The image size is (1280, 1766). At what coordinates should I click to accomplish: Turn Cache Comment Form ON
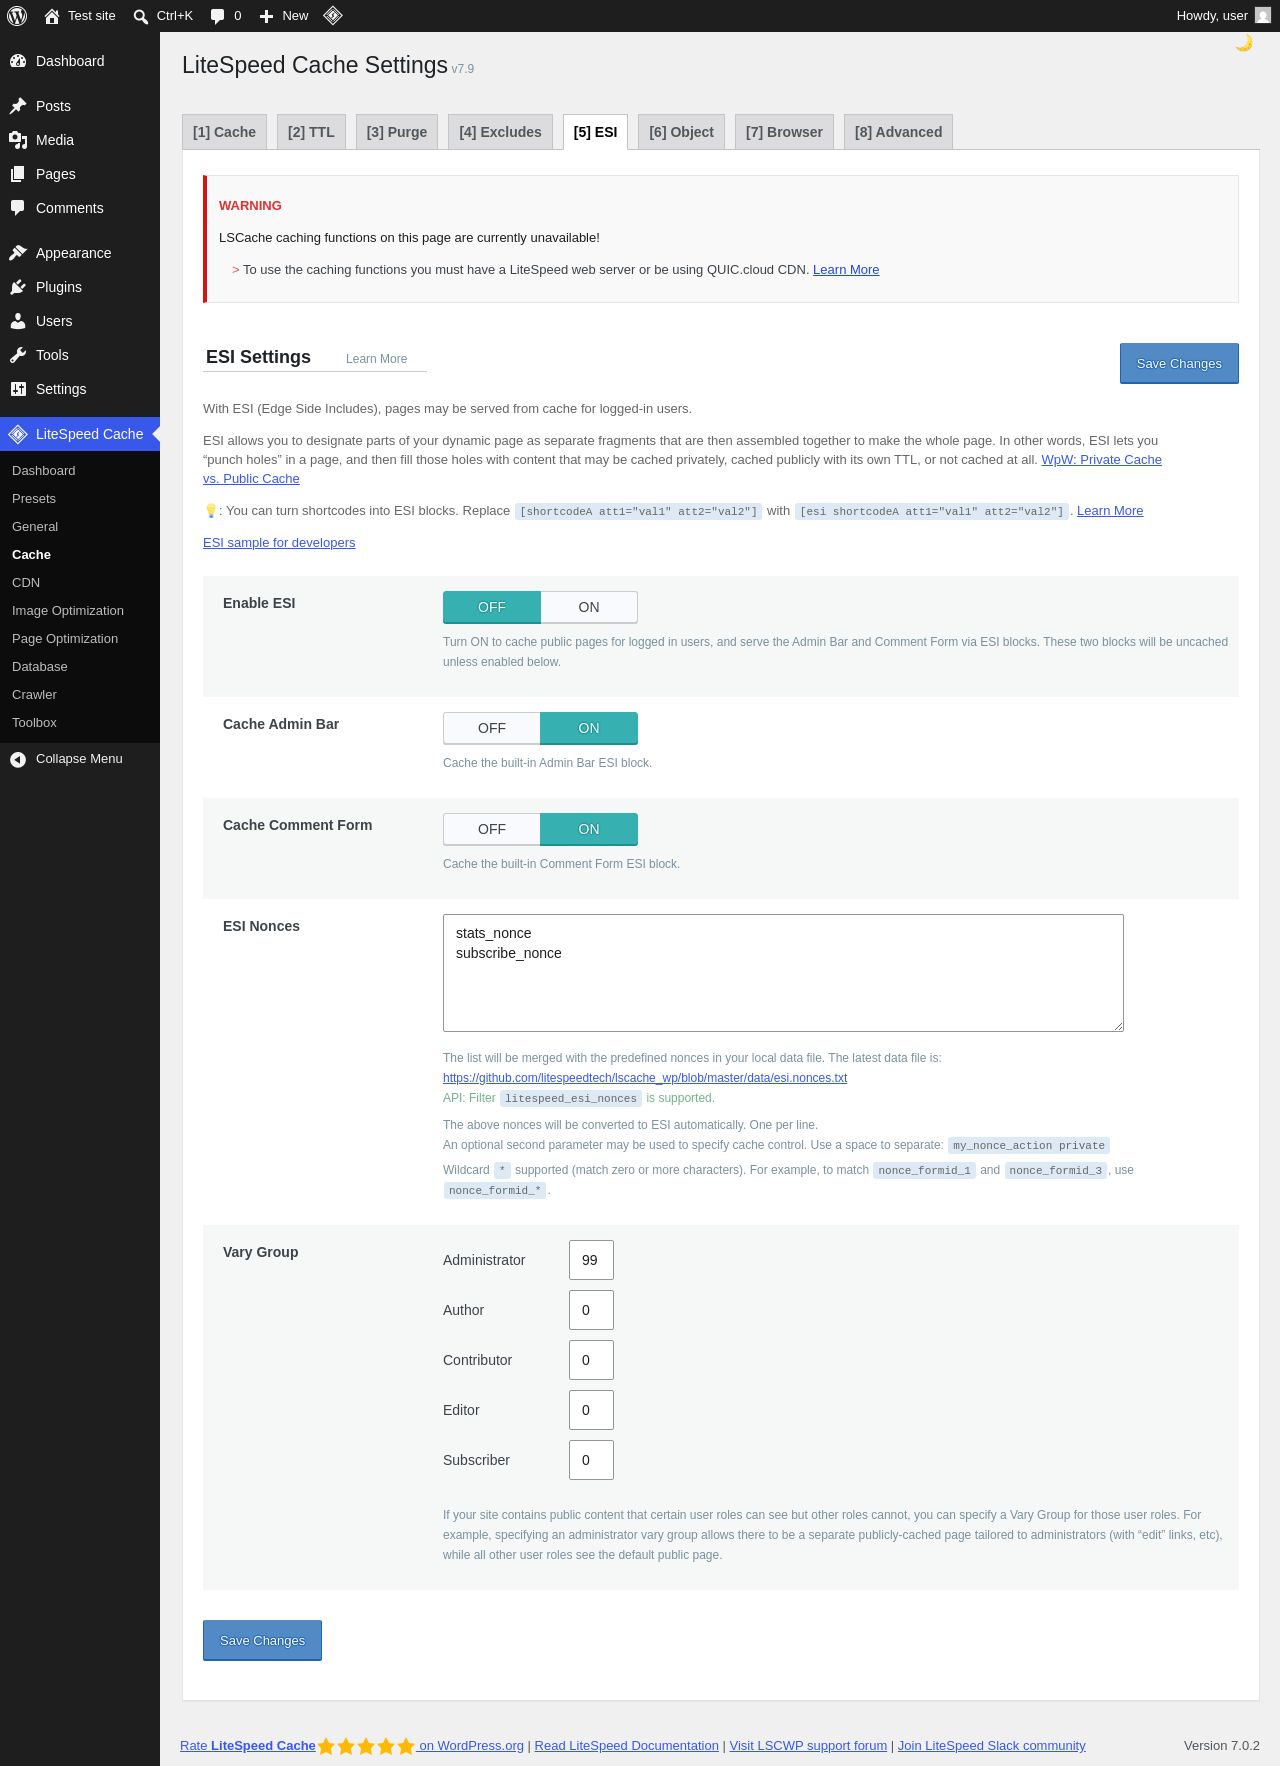point(589,829)
